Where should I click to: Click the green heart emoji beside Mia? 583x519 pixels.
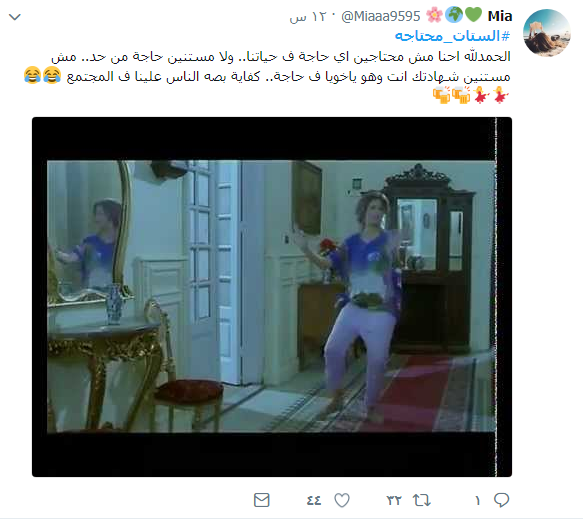click(473, 15)
